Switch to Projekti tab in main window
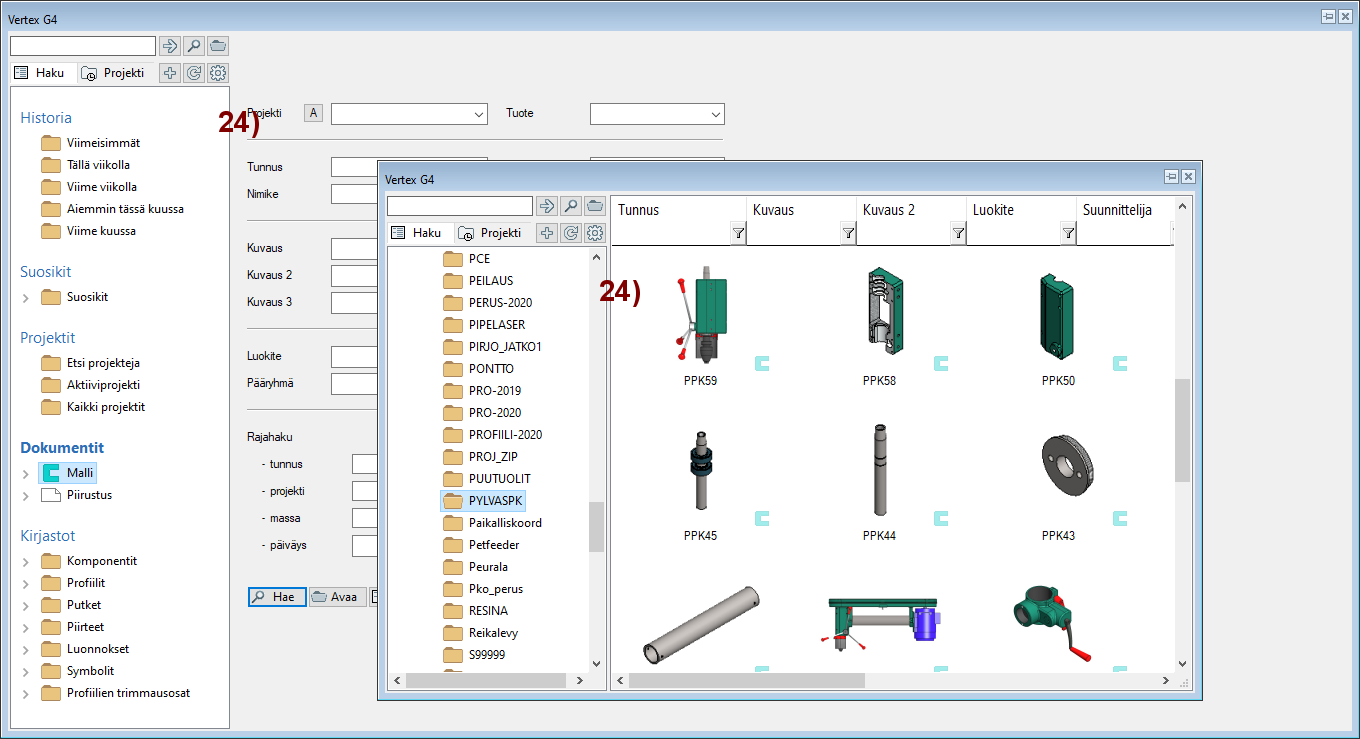This screenshot has height=739, width=1360. [x=113, y=73]
